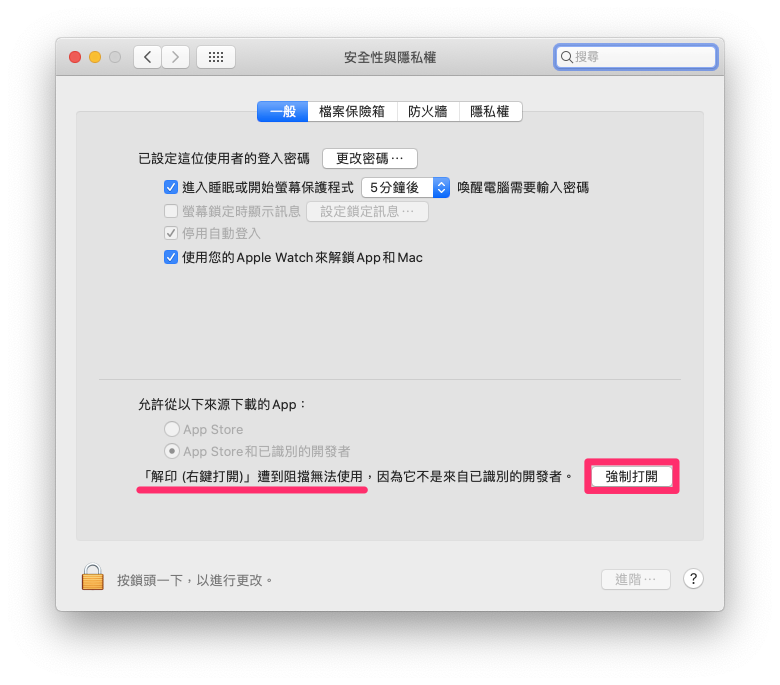The image size is (780, 685).
Task: Open help with the question mark button
Action: coord(693,579)
